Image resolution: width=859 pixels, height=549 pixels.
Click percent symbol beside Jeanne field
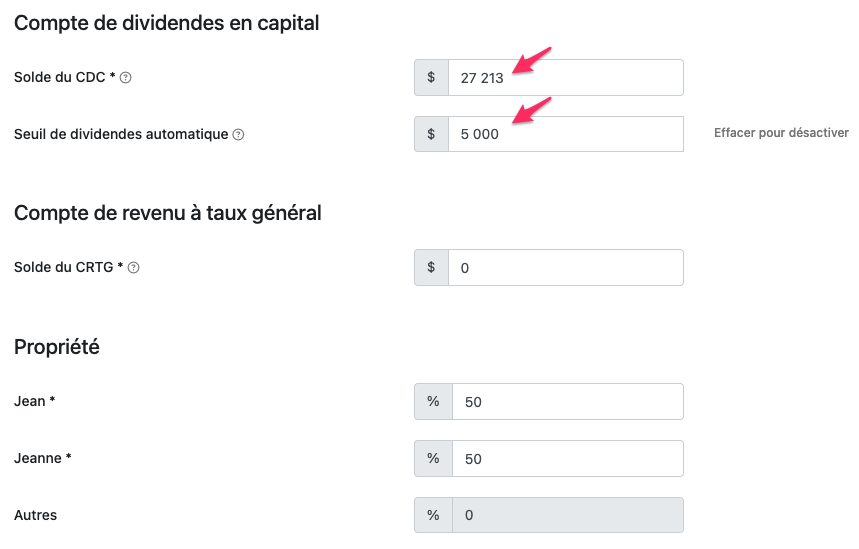pyautogui.click(x=433, y=458)
